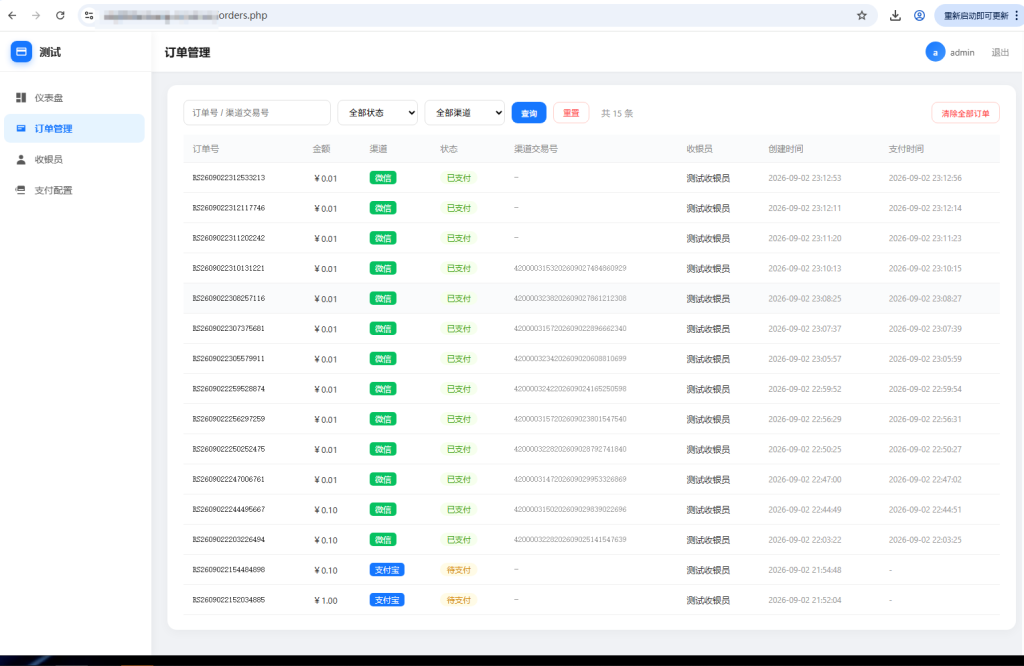Click the created time 2026-09-02 23:05:57
The width and height of the screenshot is (1024, 666).
coord(805,359)
